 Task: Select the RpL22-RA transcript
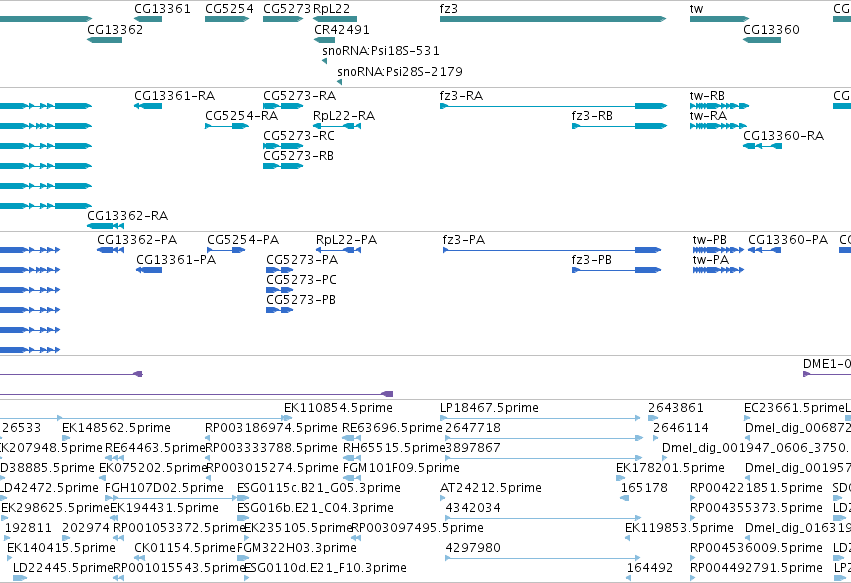[337, 126]
